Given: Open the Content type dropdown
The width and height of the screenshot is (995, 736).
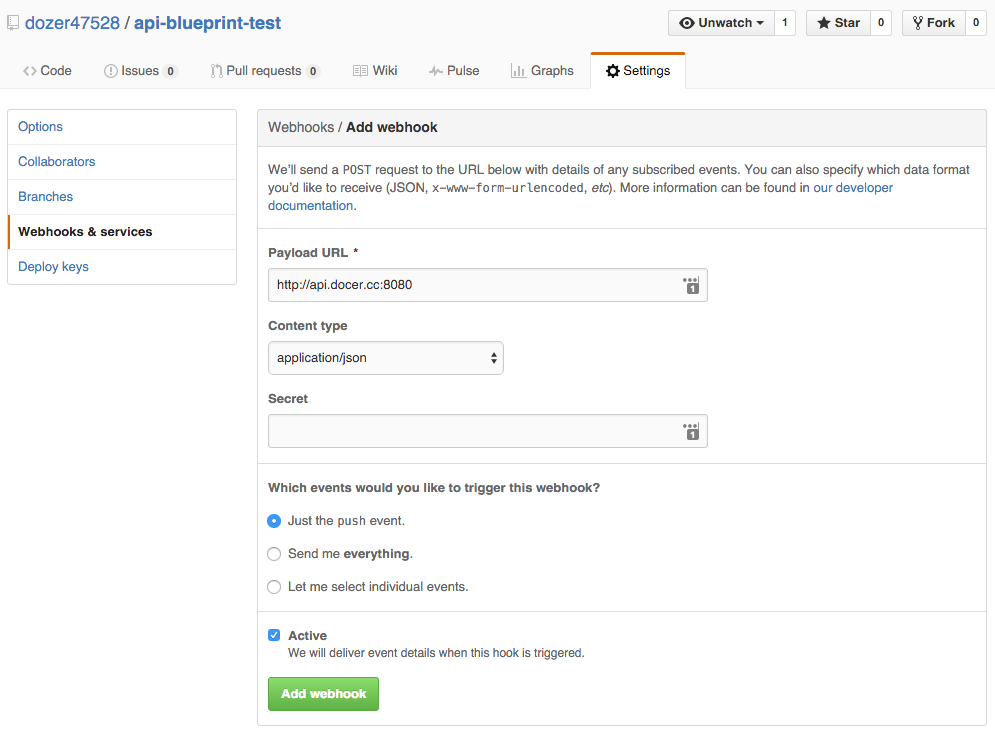Looking at the screenshot, I should 386,358.
